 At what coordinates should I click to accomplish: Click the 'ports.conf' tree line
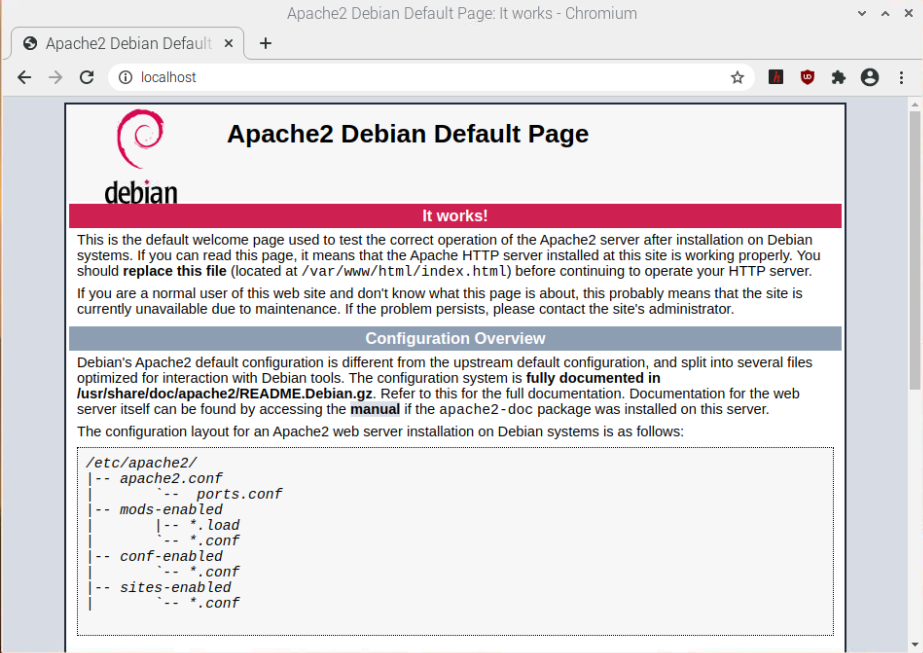pos(240,494)
